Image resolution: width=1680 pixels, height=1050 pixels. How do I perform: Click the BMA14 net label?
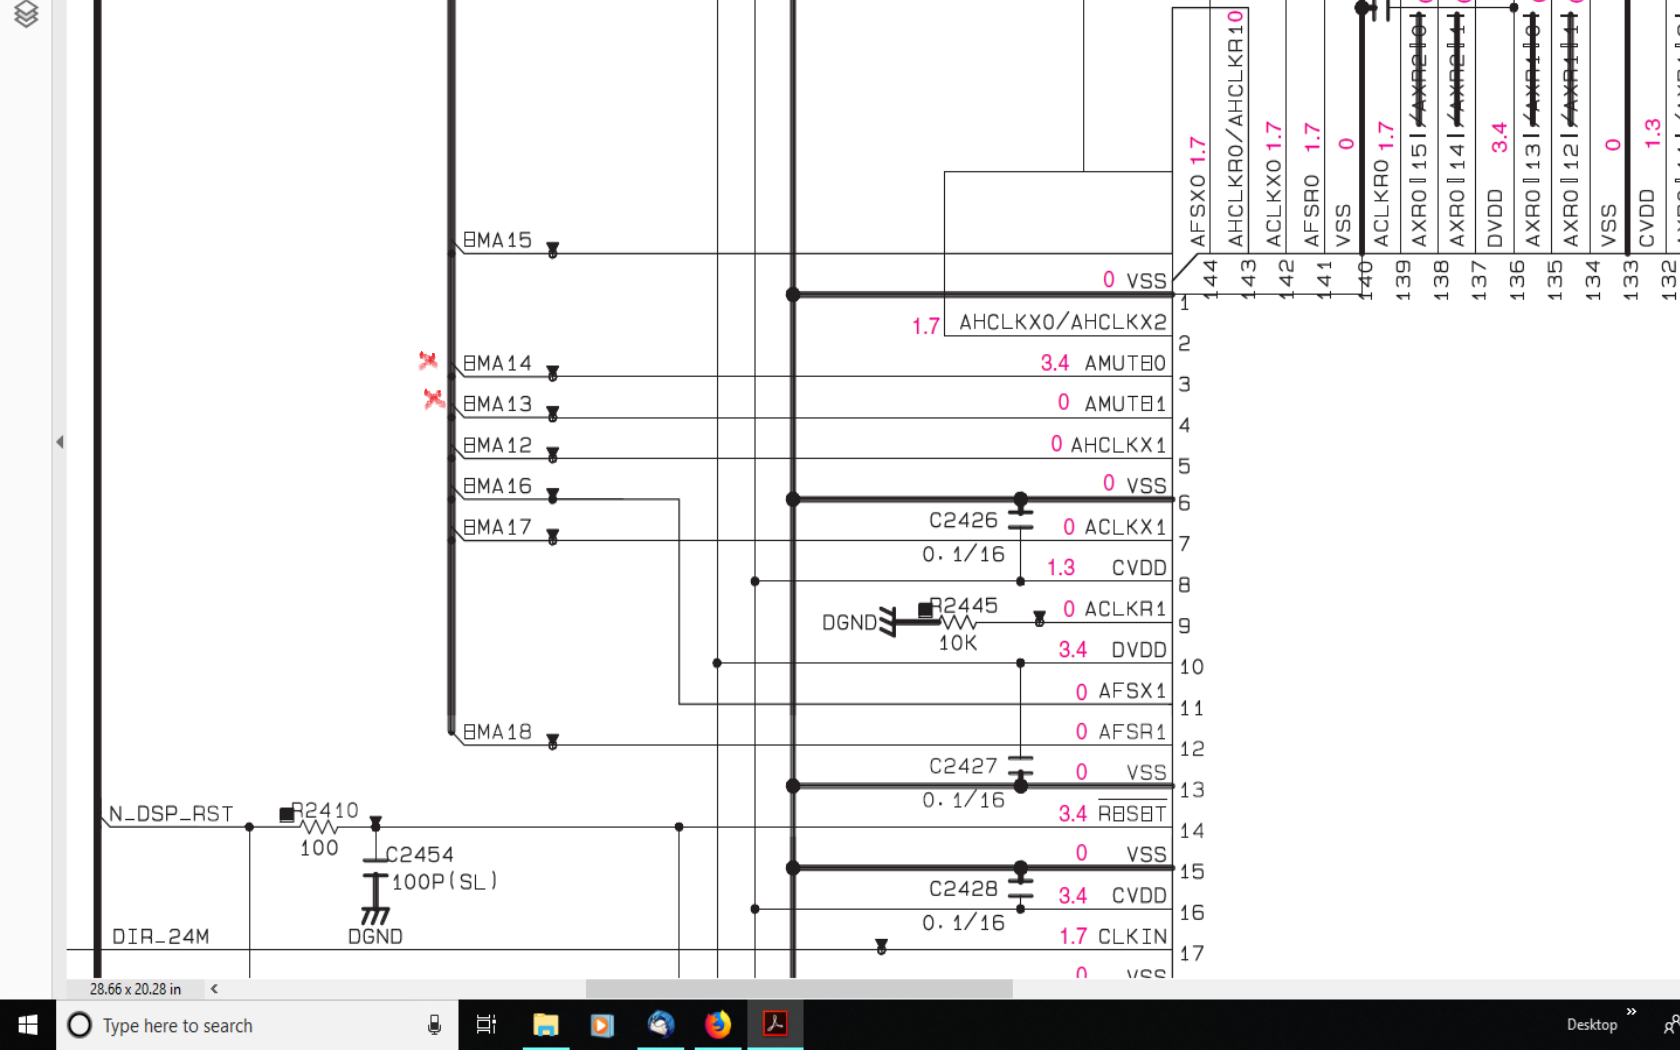click(x=497, y=363)
